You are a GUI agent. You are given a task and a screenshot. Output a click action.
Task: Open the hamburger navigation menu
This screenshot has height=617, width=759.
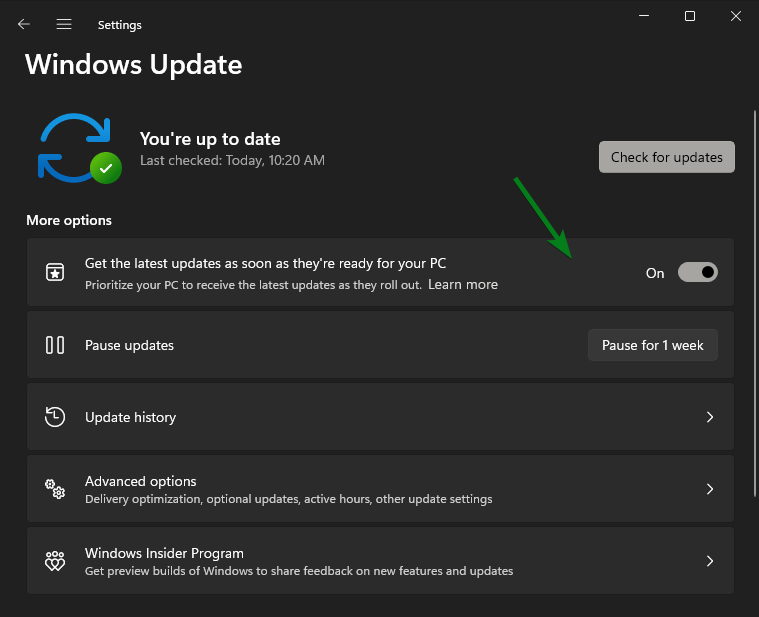click(x=64, y=24)
